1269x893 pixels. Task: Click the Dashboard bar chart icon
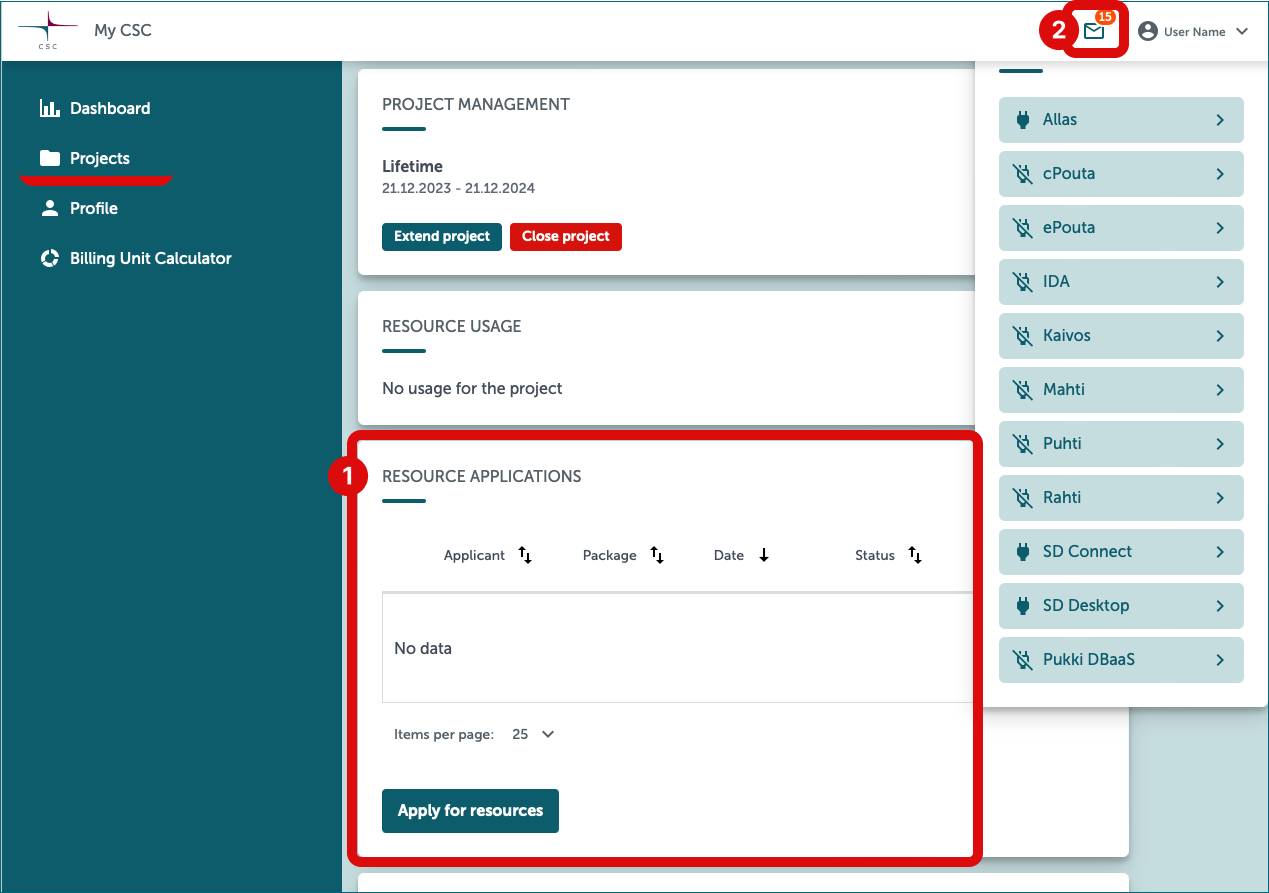point(50,108)
